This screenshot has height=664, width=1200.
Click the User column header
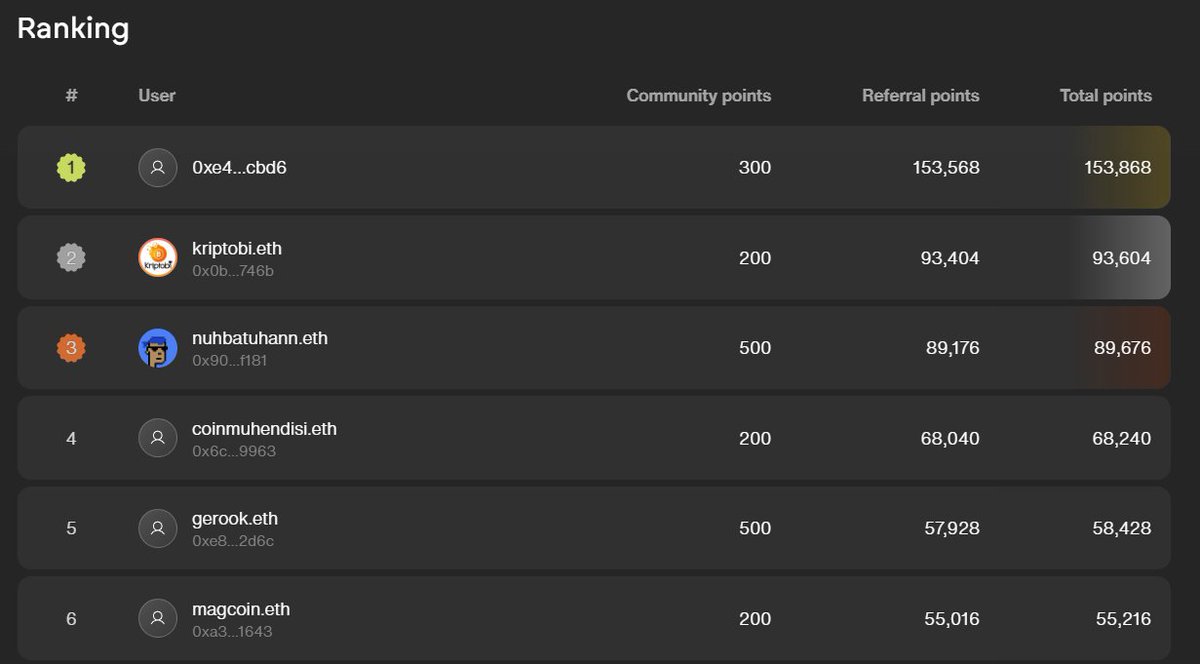(157, 96)
